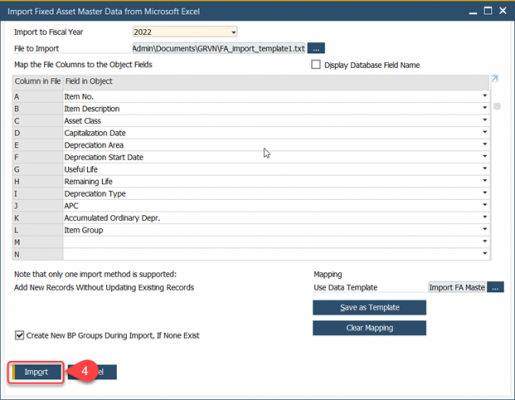The width and height of the screenshot is (515, 400).
Task: Expand the Item No. field mapping dropdown
Action: pos(485,96)
